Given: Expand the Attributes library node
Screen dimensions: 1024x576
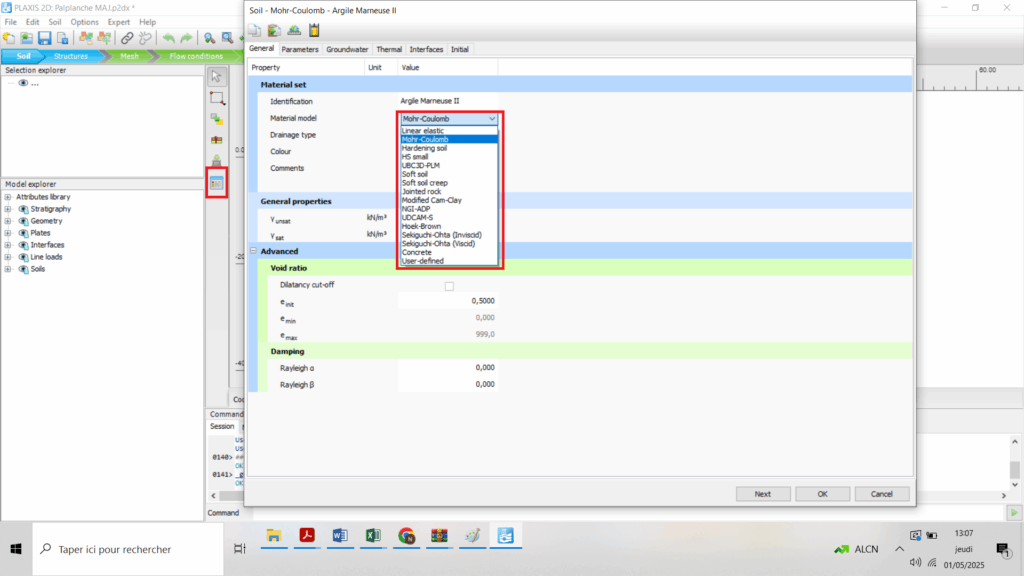Looking at the screenshot, I should pos(8,197).
